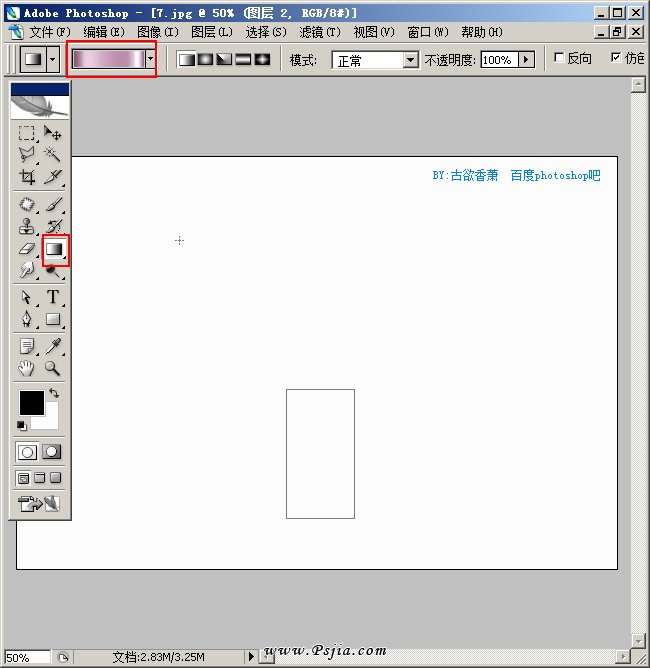Select the Notes tool
This screenshot has width=650, height=668.
[26, 346]
